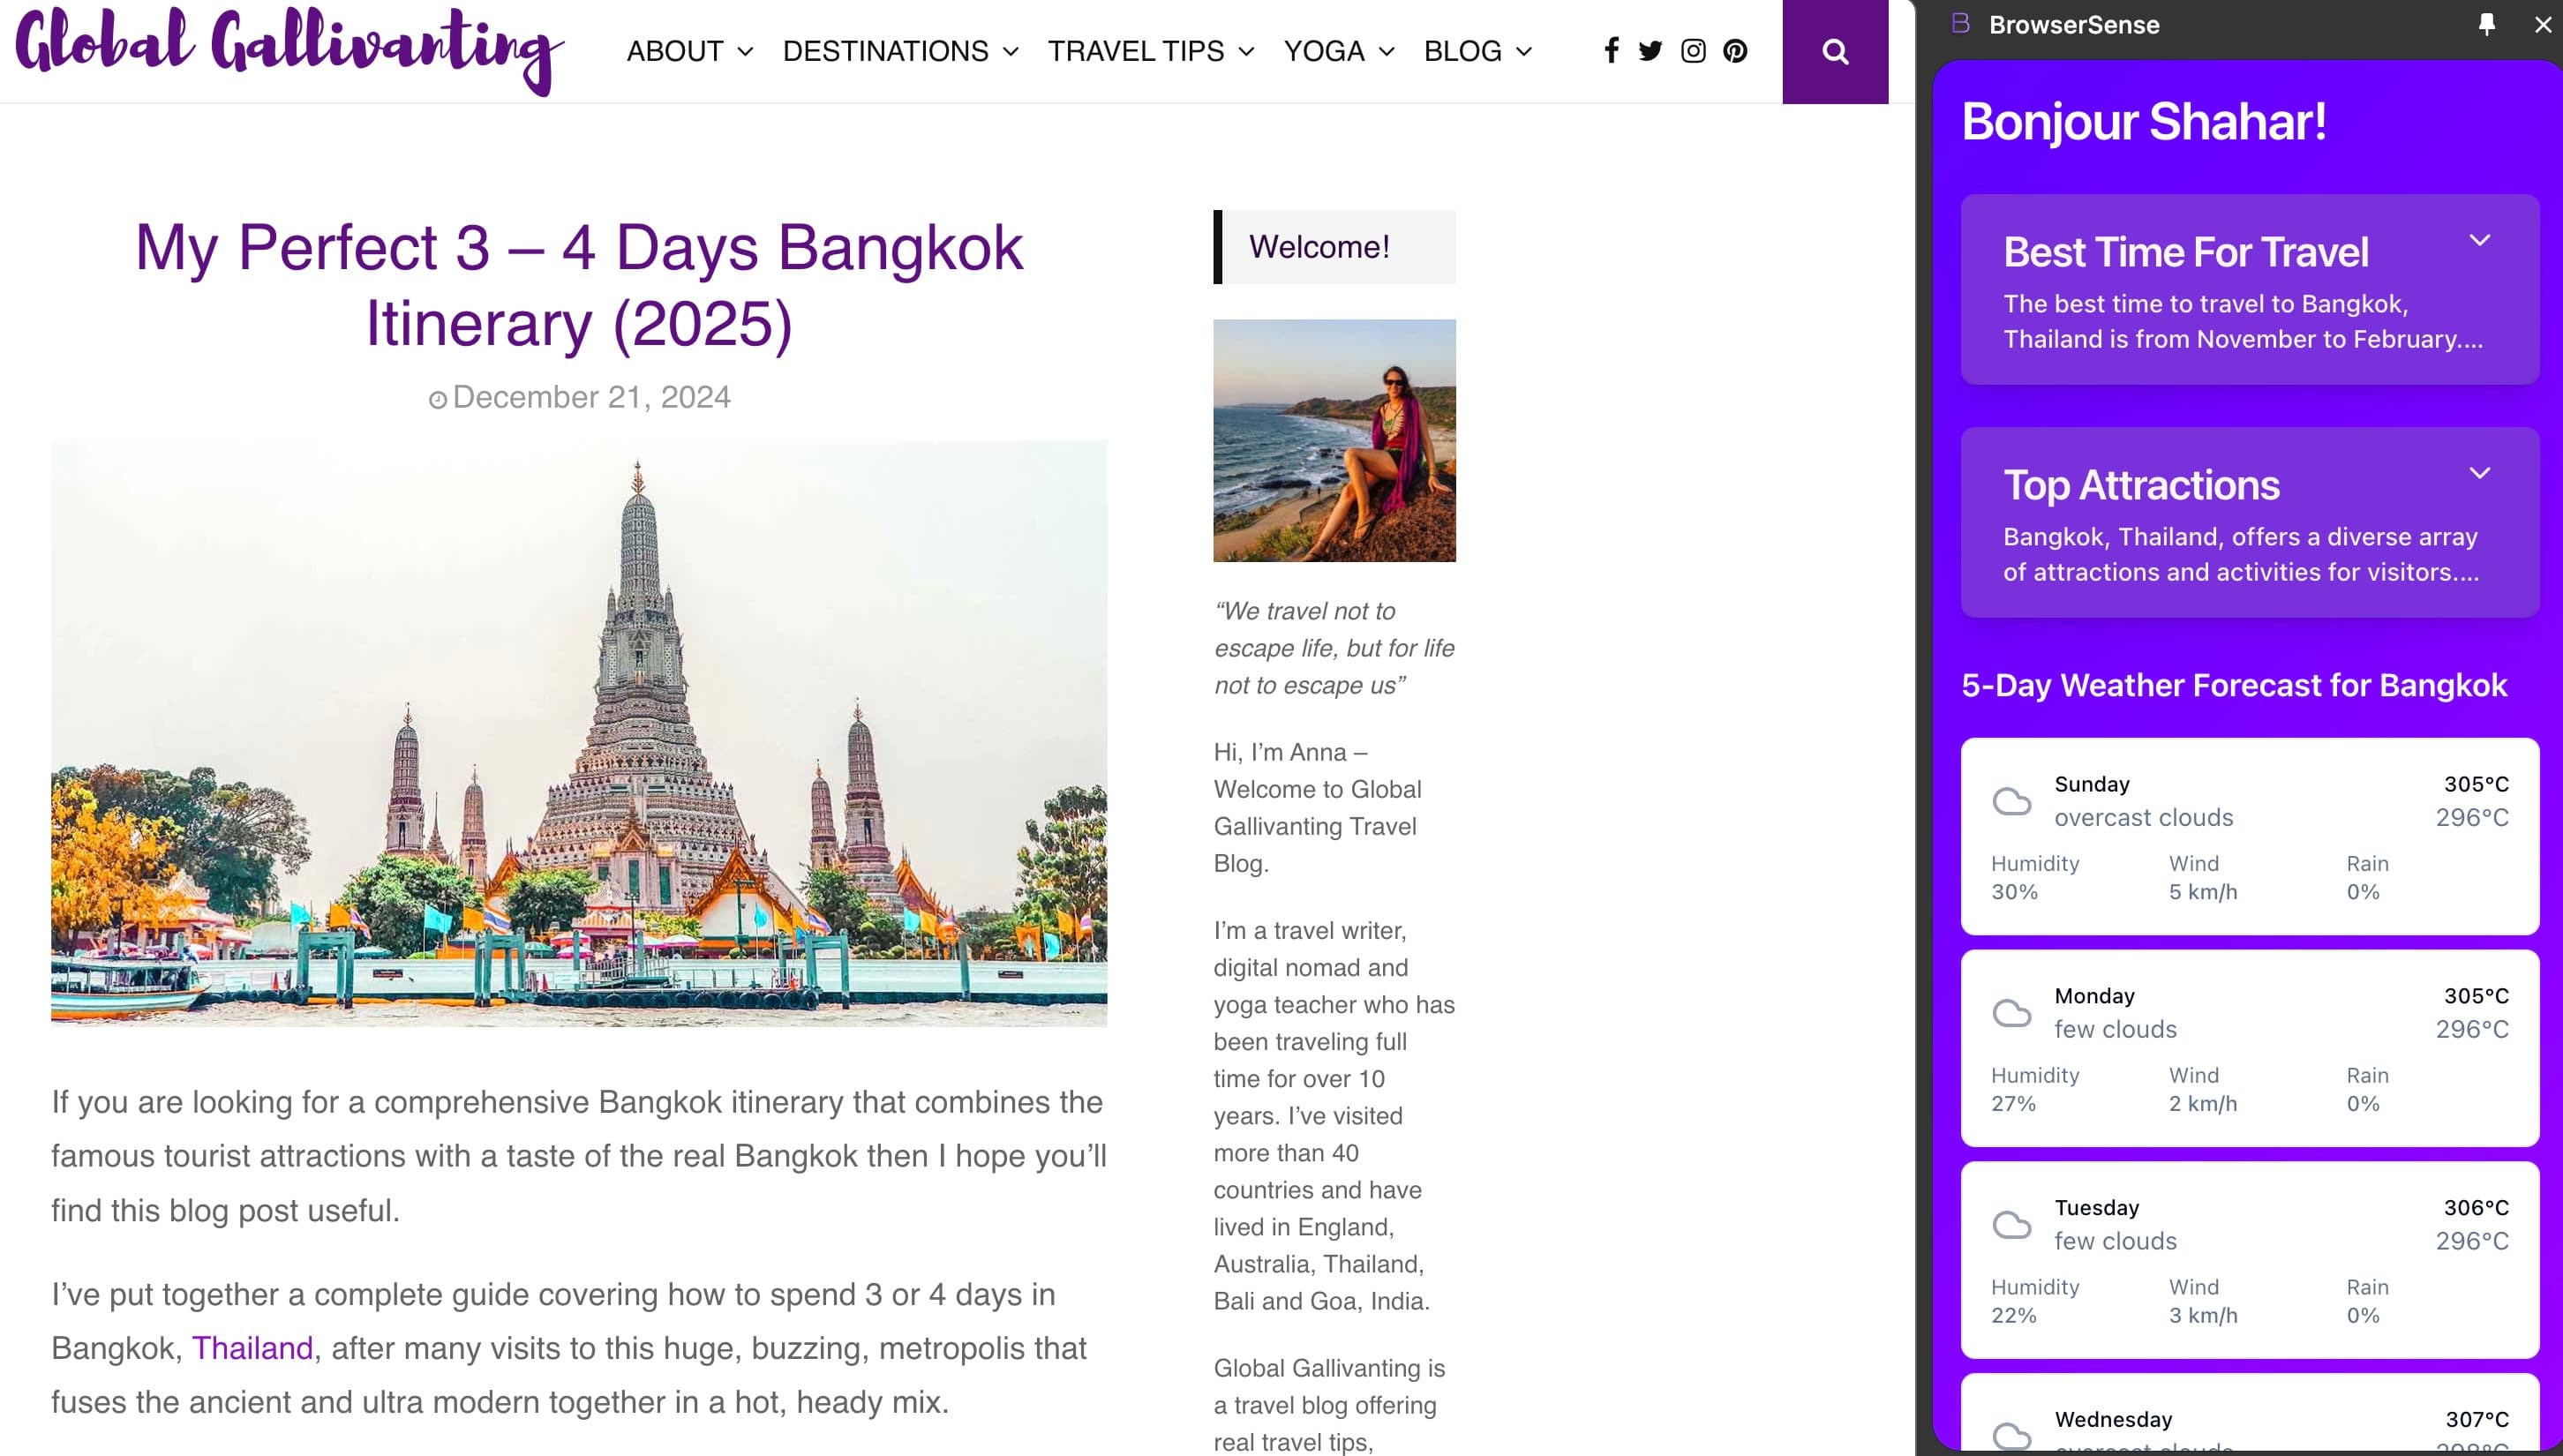Collapse the Best Time For Travel card
The width and height of the screenshot is (2563, 1456).
coord(2479,239)
